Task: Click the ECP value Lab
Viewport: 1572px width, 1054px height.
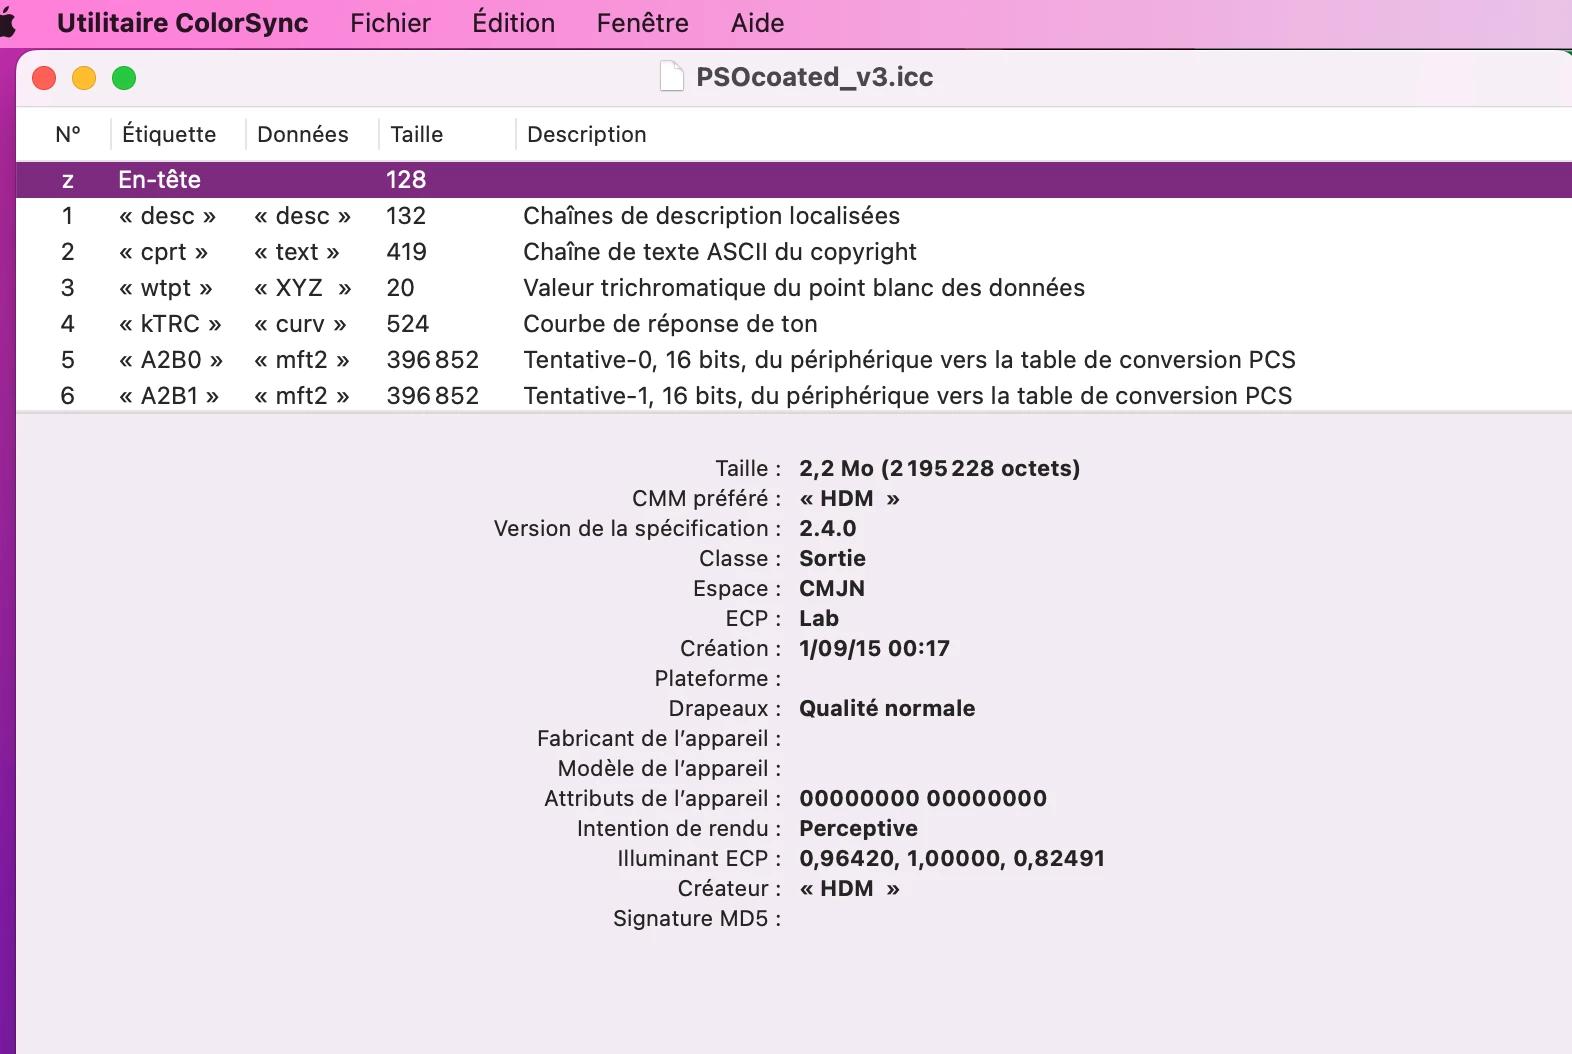Action: coord(819,619)
